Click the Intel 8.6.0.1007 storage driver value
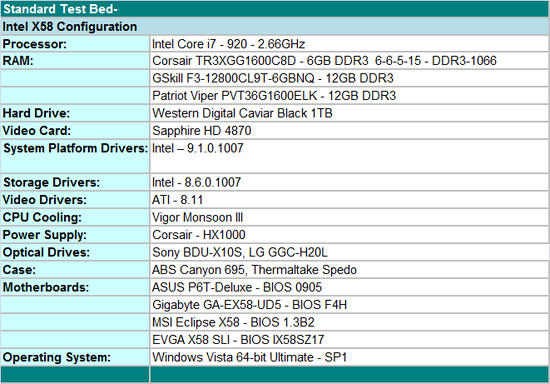550x384 pixels. point(196,182)
